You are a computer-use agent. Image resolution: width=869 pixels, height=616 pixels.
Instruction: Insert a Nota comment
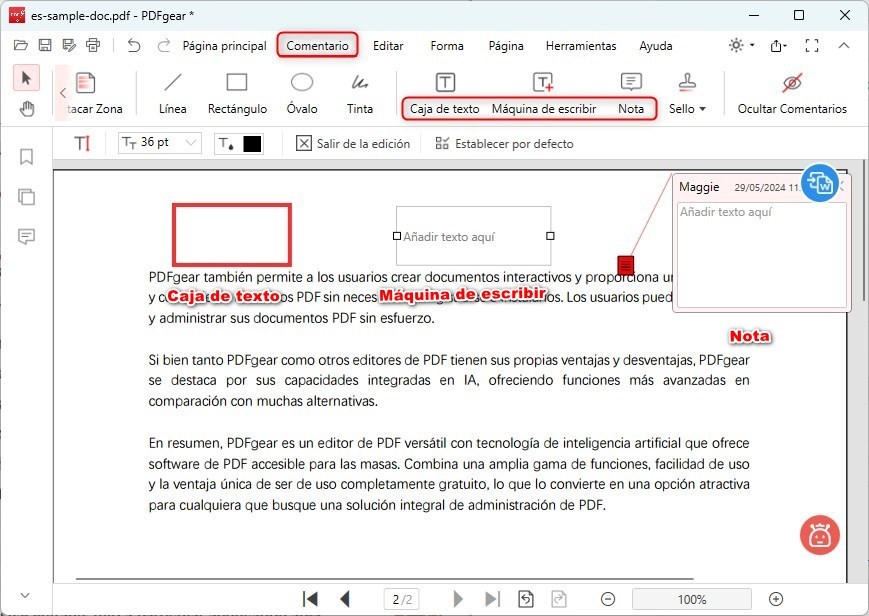(631, 92)
